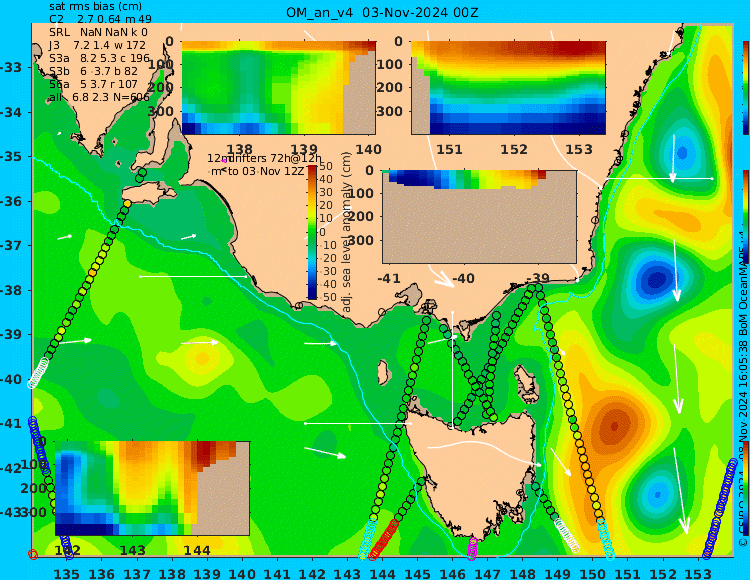
Task: Click the title 'OM_an_v4 03-Nov-2024 00Z'
Action: point(382,12)
